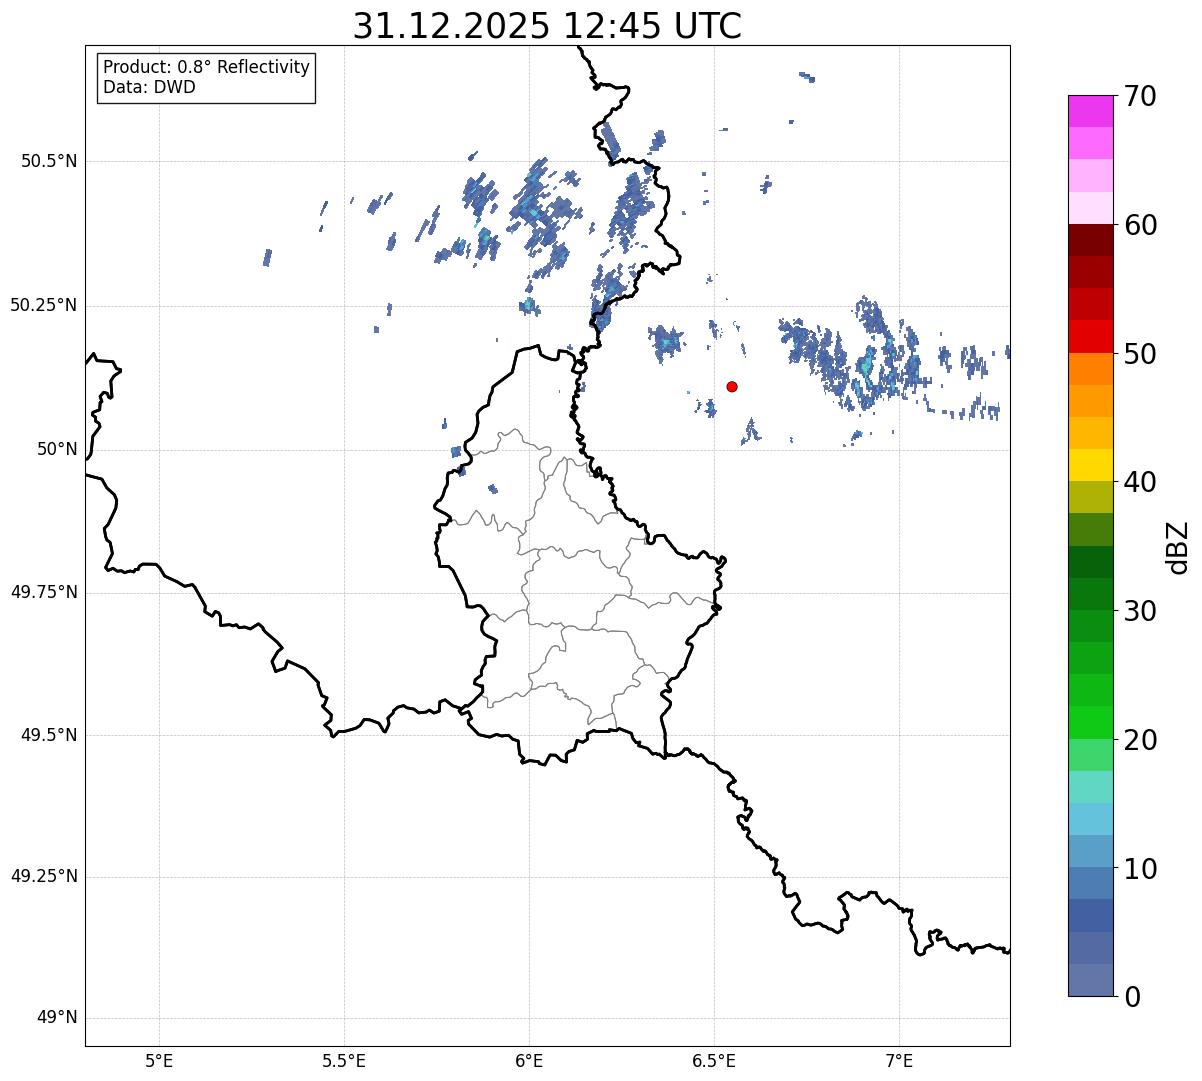Click the 49.5°N latitude label

tap(48, 735)
